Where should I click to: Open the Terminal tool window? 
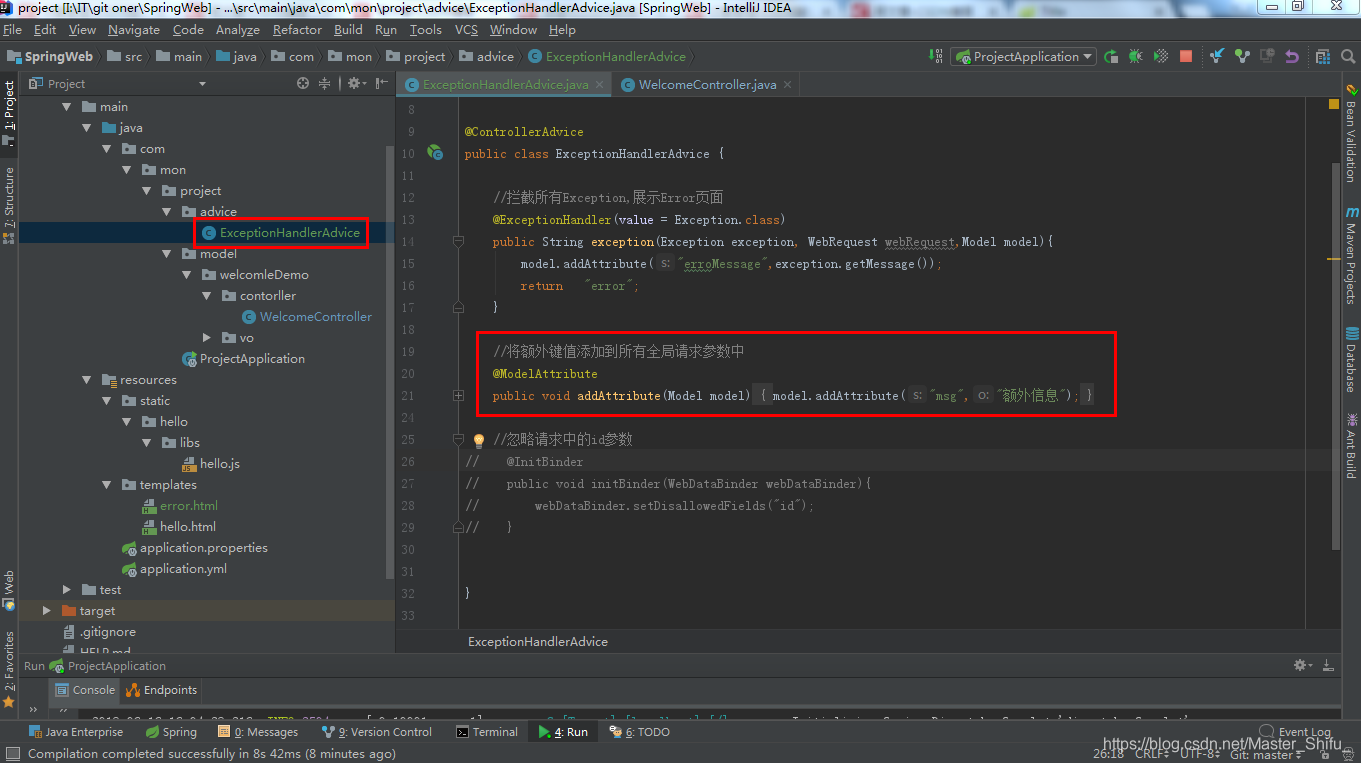point(487,732)
